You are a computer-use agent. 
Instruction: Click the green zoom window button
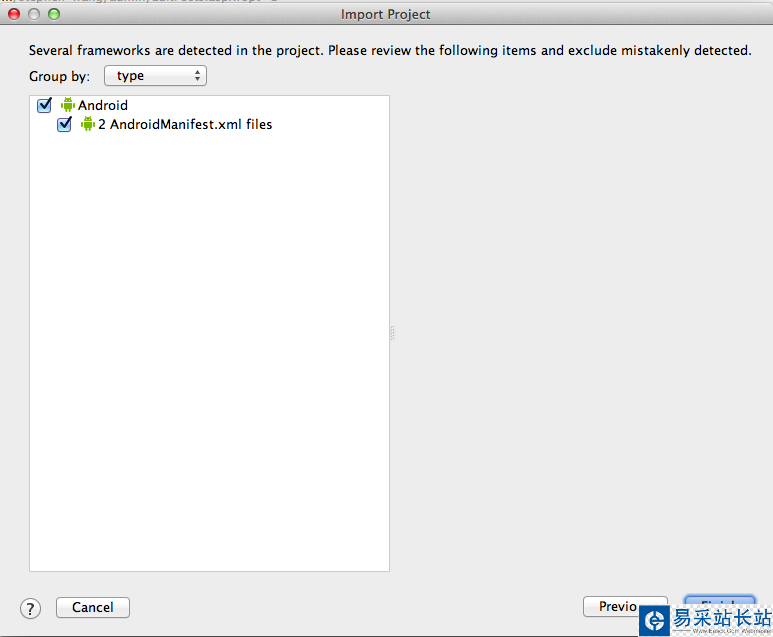(54, 14)
